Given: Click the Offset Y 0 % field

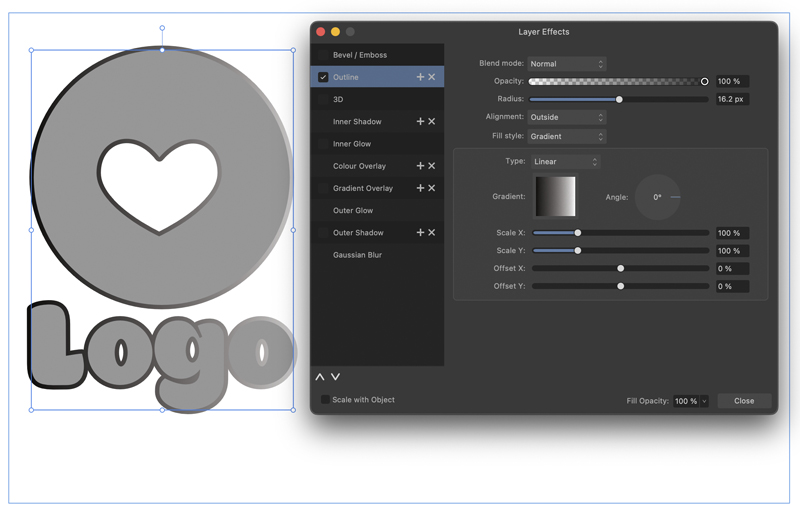Looking at the screenshot, I should coord(732,287).
